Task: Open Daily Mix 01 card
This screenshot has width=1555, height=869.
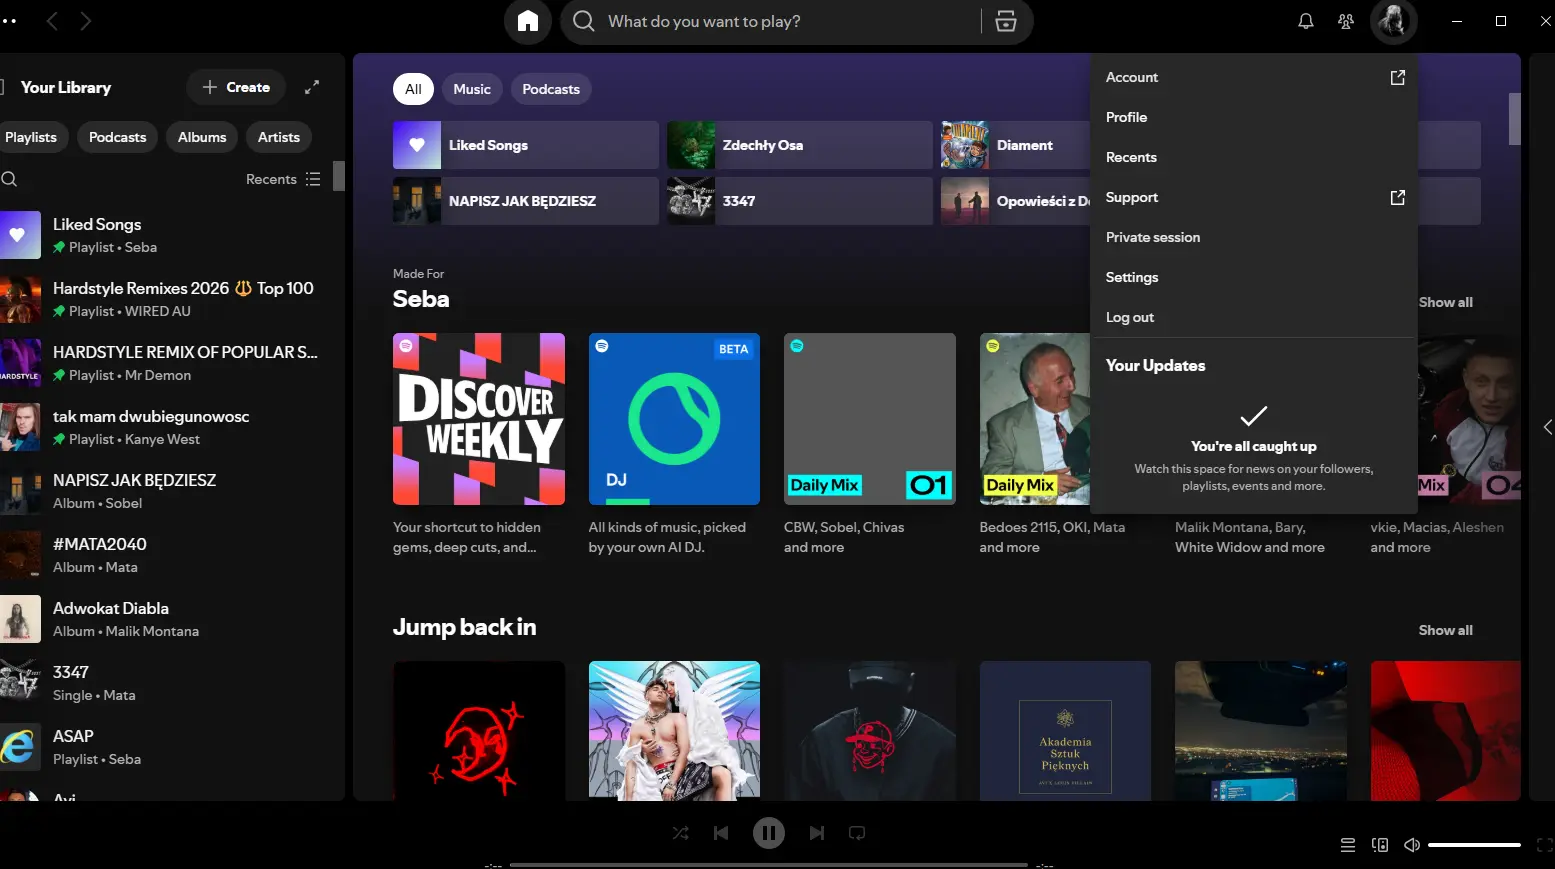Action: pyautogui.click(x=870, y=444)
